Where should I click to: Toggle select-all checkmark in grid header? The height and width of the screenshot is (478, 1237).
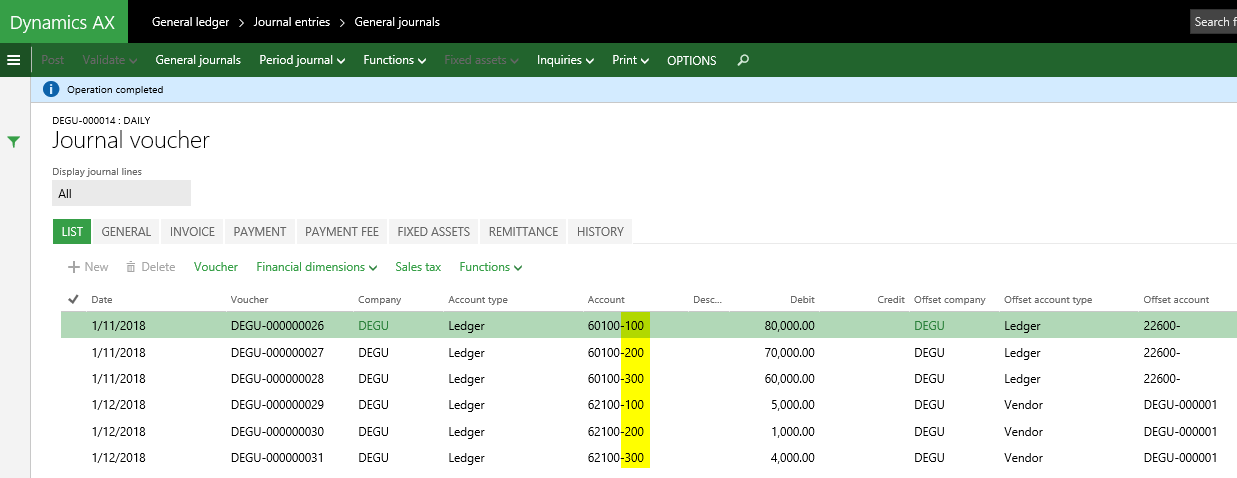73,299
